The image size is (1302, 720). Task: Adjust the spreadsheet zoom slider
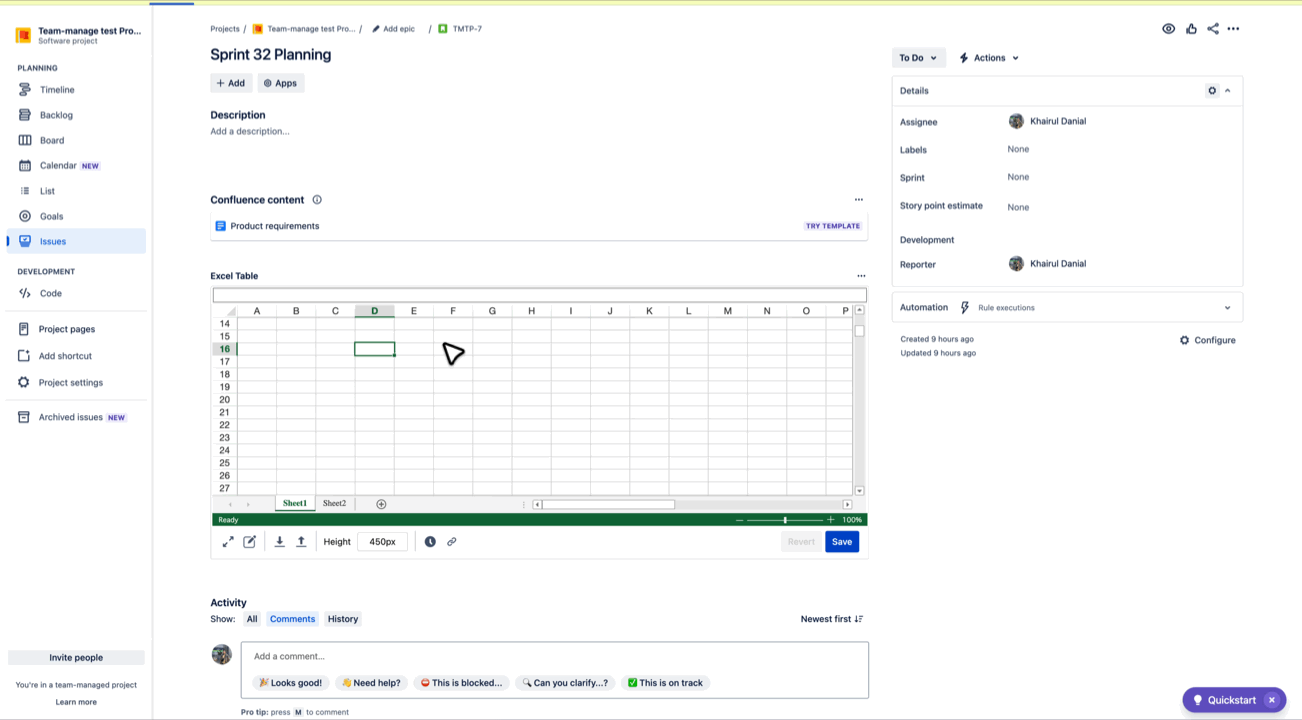[786, 519]
